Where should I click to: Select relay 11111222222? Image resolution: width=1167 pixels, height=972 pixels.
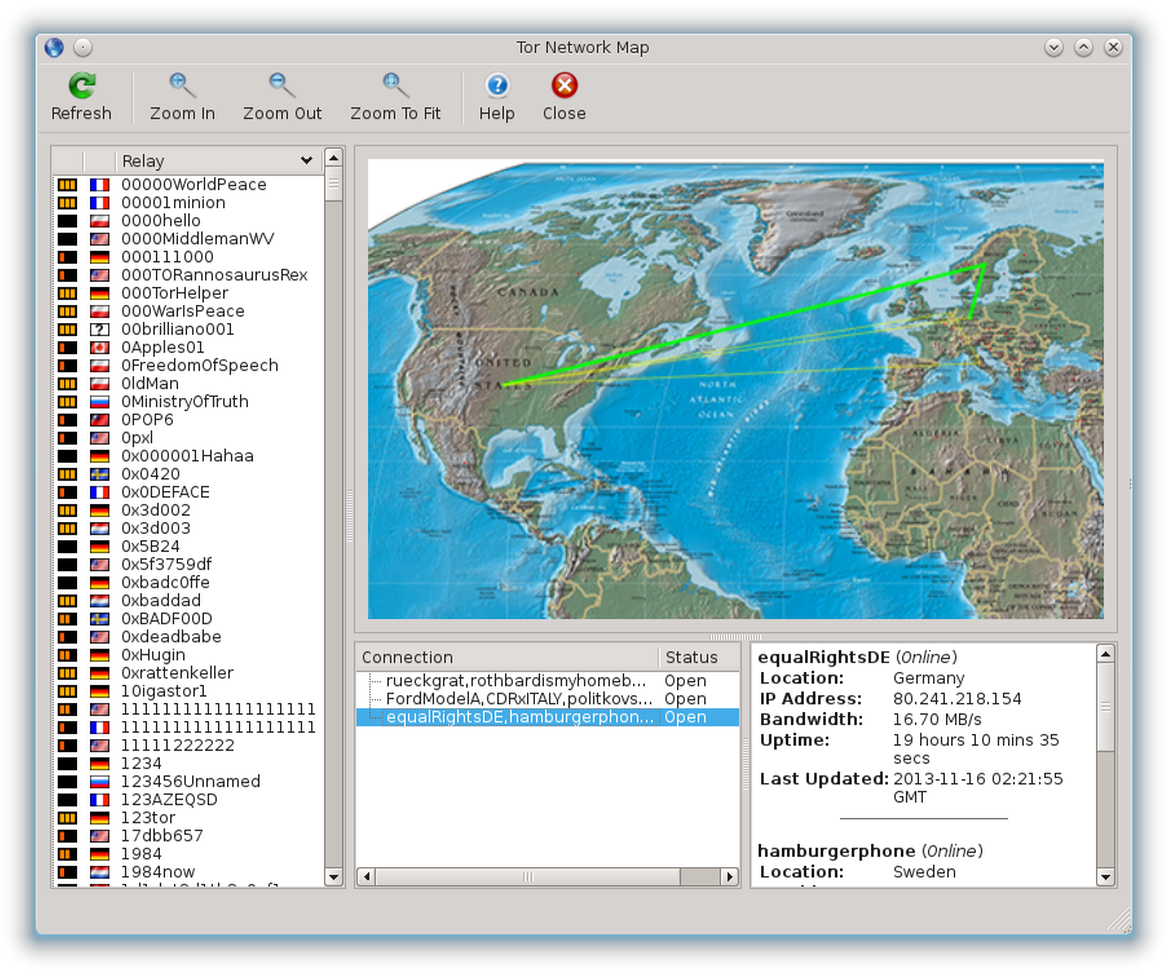tap(178, 745)
